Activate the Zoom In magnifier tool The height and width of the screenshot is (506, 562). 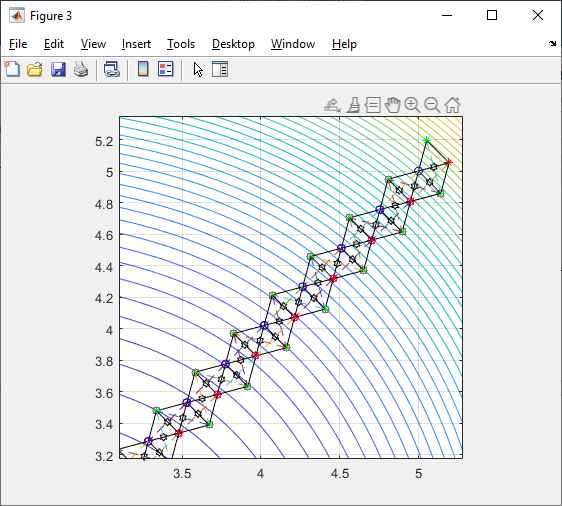412,105
